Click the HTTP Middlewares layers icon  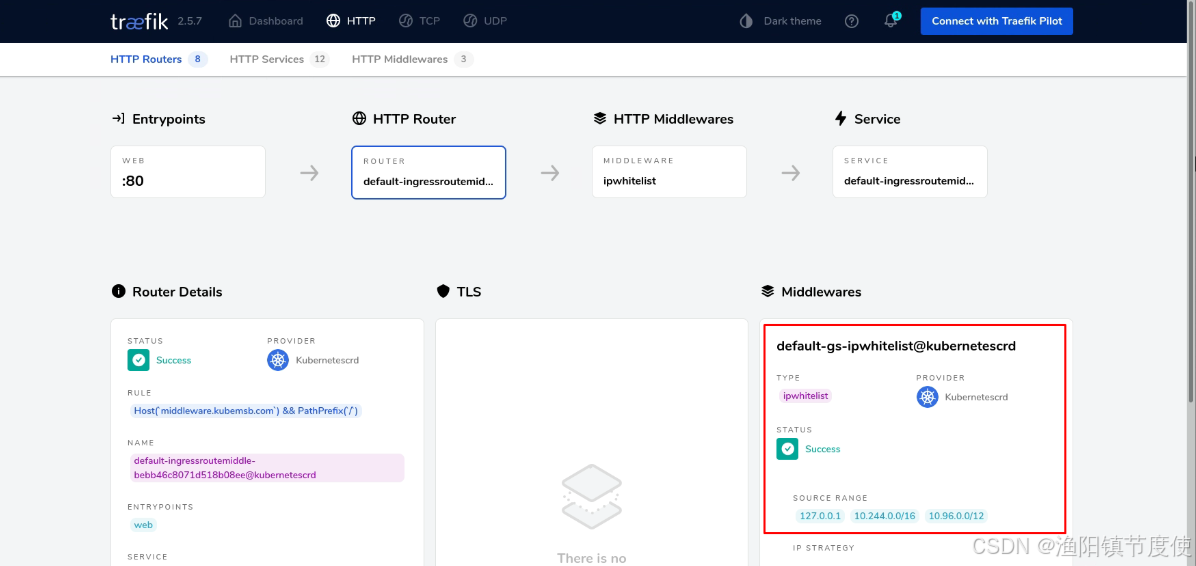(600, 119)
